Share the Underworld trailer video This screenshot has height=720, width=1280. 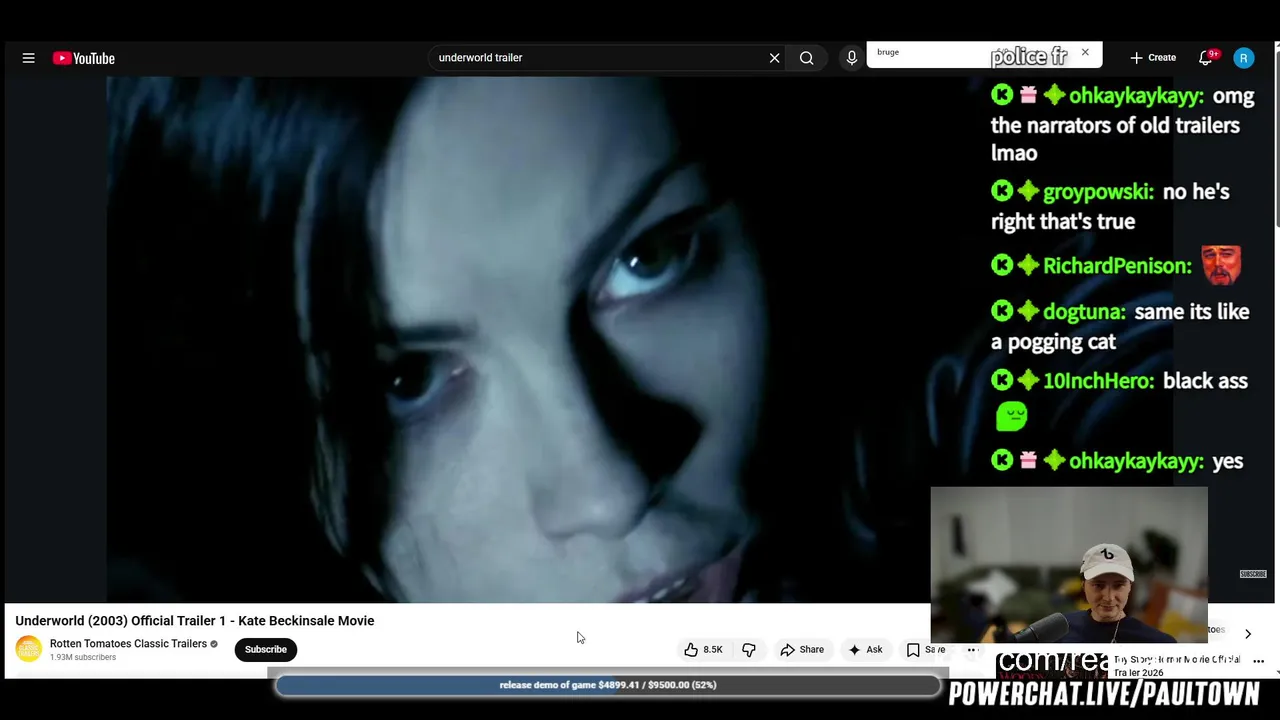[x=802, y=650]
